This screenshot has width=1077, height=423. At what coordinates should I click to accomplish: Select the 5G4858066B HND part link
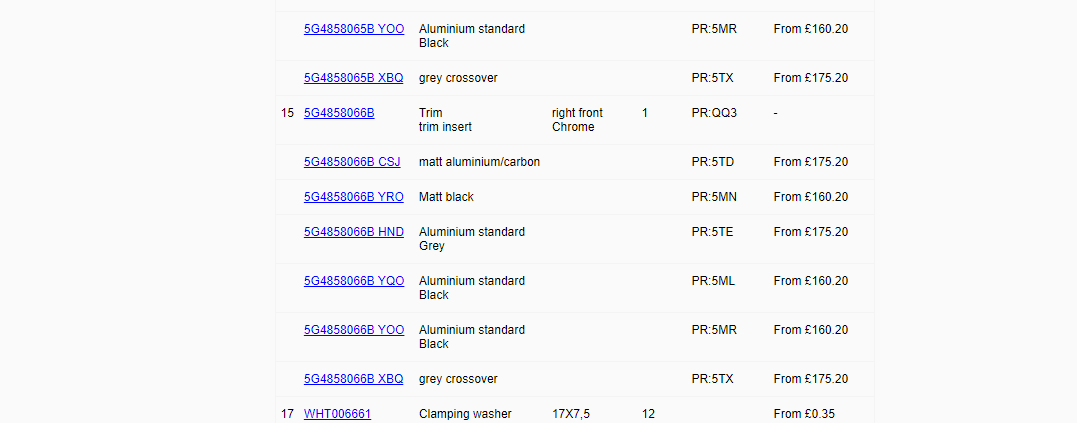point(354,232)
